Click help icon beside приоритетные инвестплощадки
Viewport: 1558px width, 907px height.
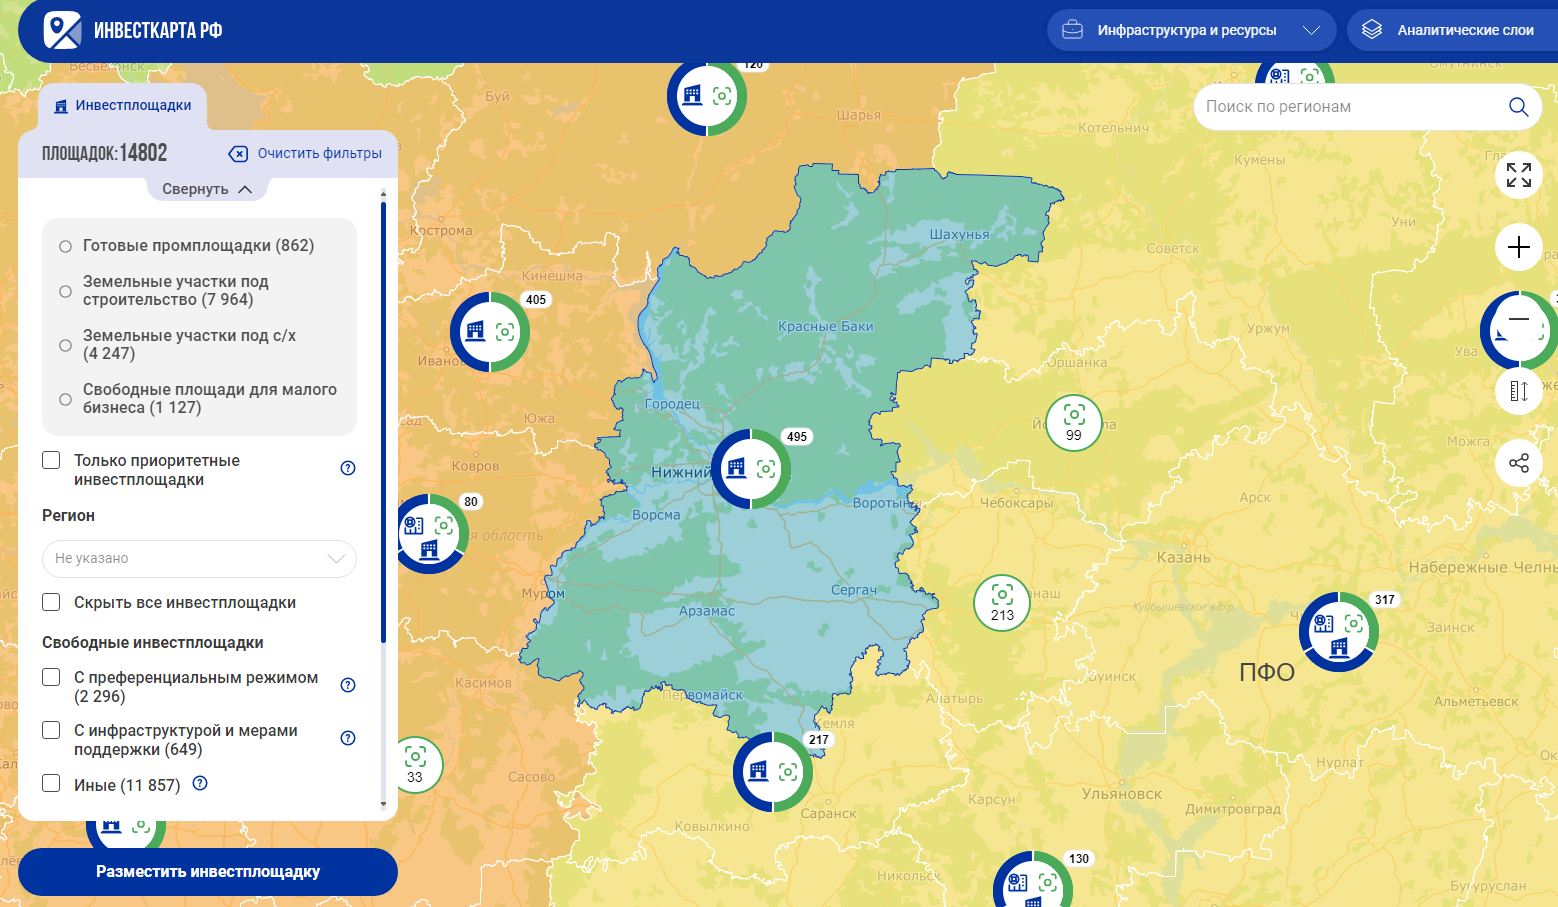coord(348,468)
